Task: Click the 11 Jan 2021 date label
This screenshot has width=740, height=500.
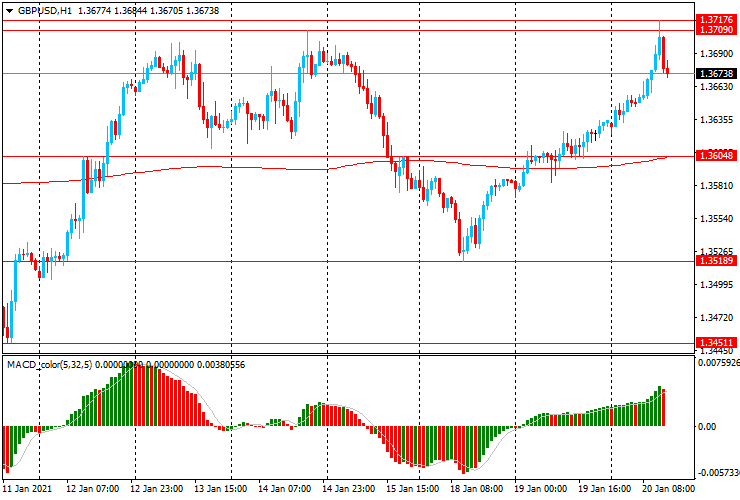Action: click(27, 490)
